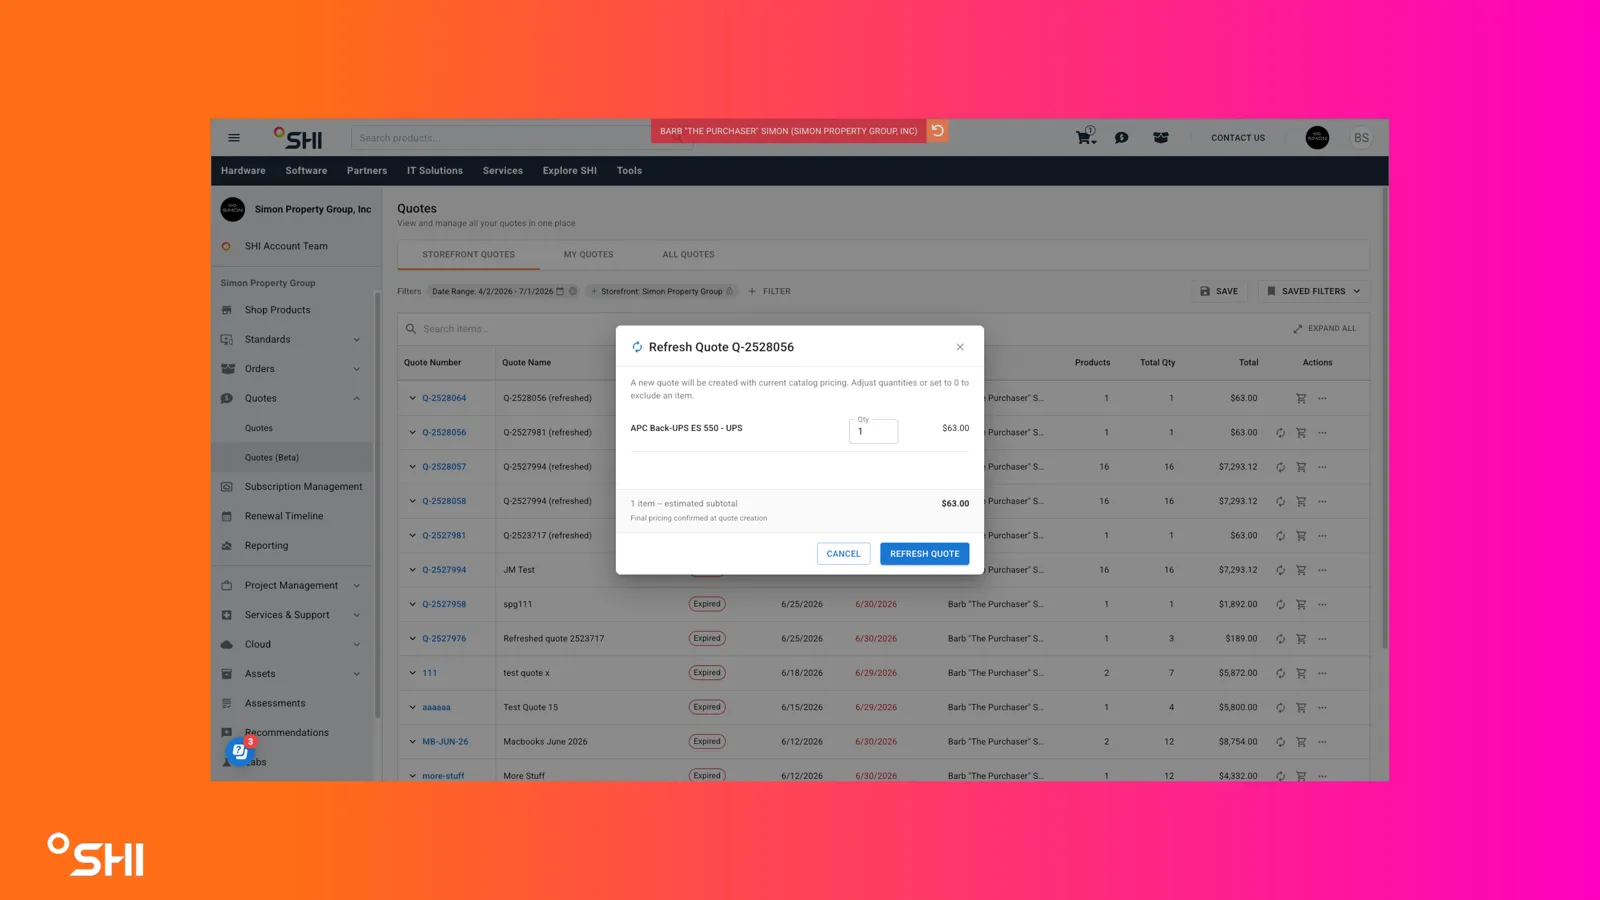
Task: Click the Qty input field in dialog
Action: tap(873, 431)
